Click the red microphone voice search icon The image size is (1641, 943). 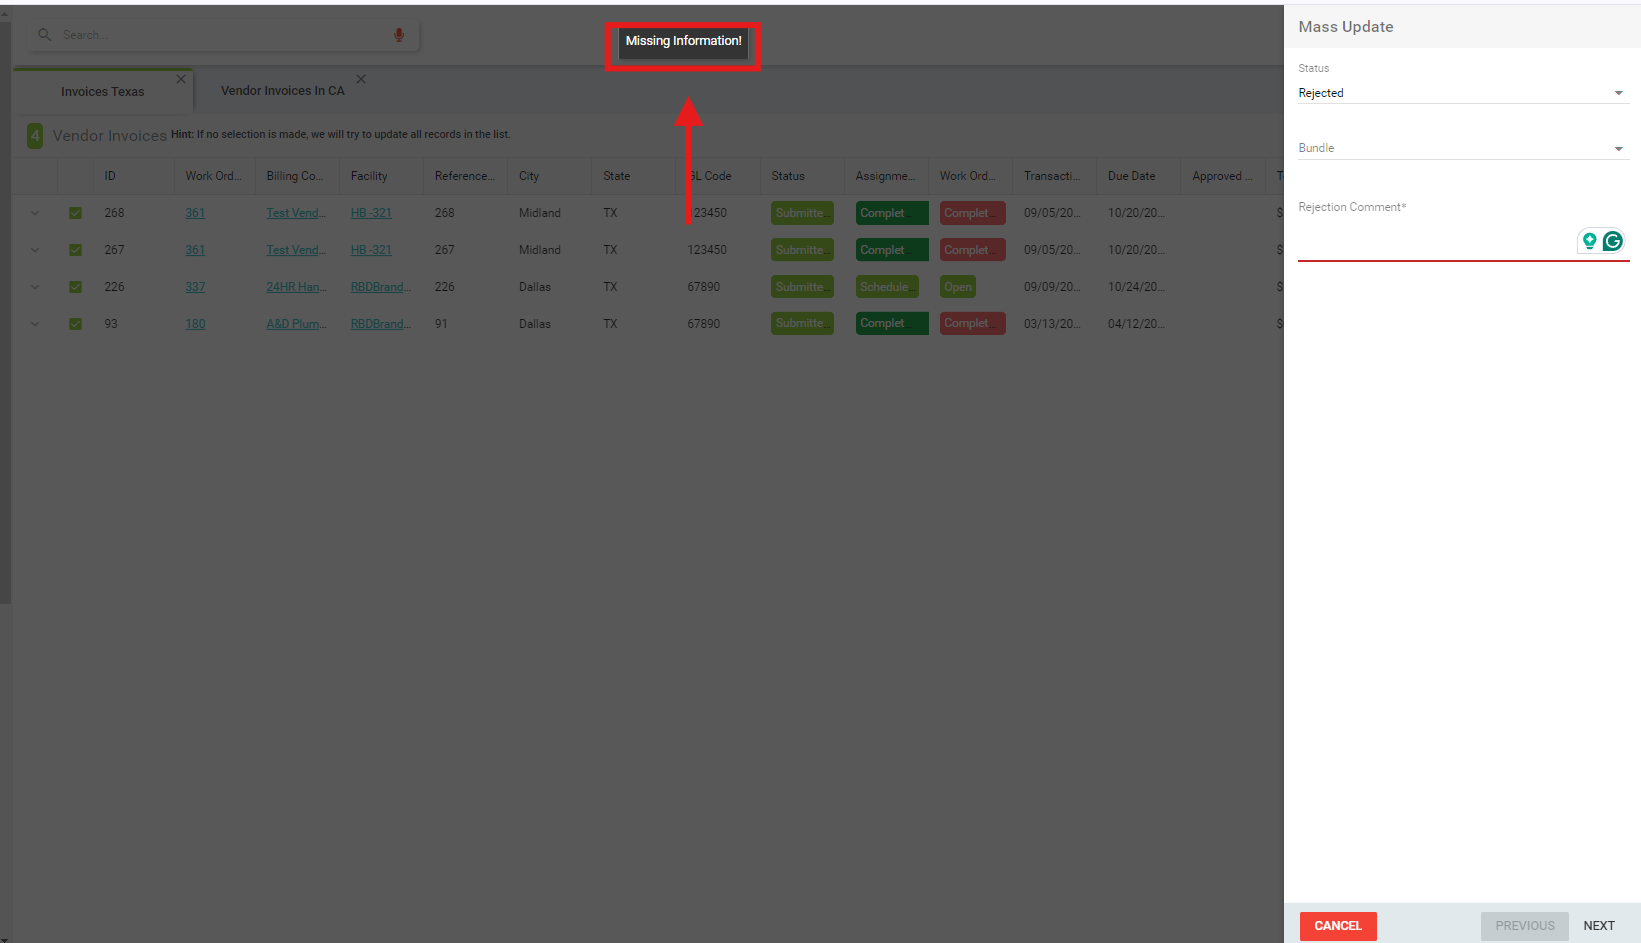(x=399, y=35)
